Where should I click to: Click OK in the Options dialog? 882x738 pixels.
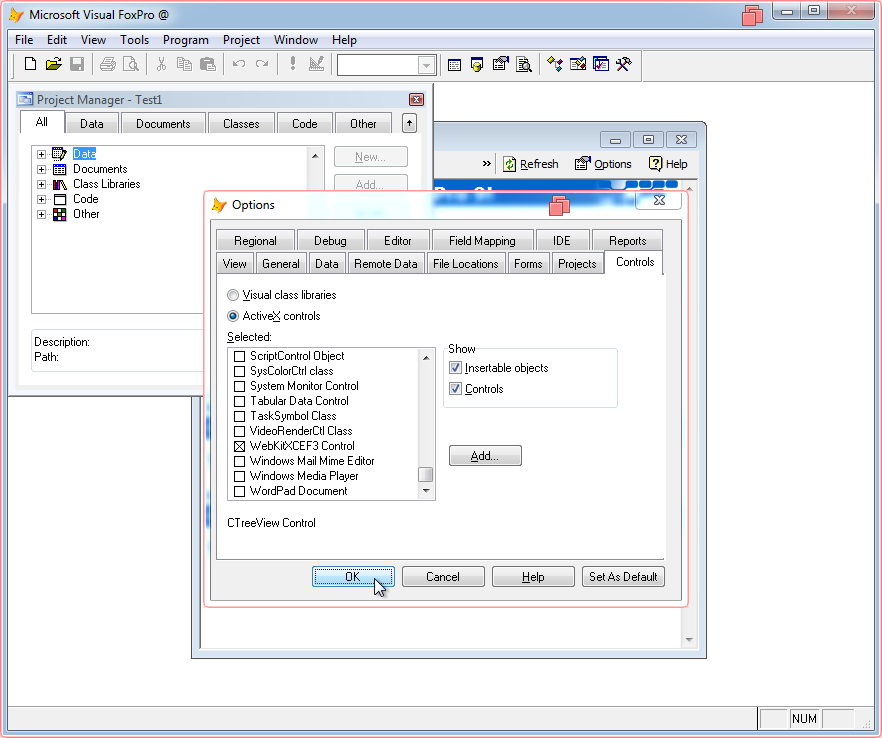[x=353, y=577]
